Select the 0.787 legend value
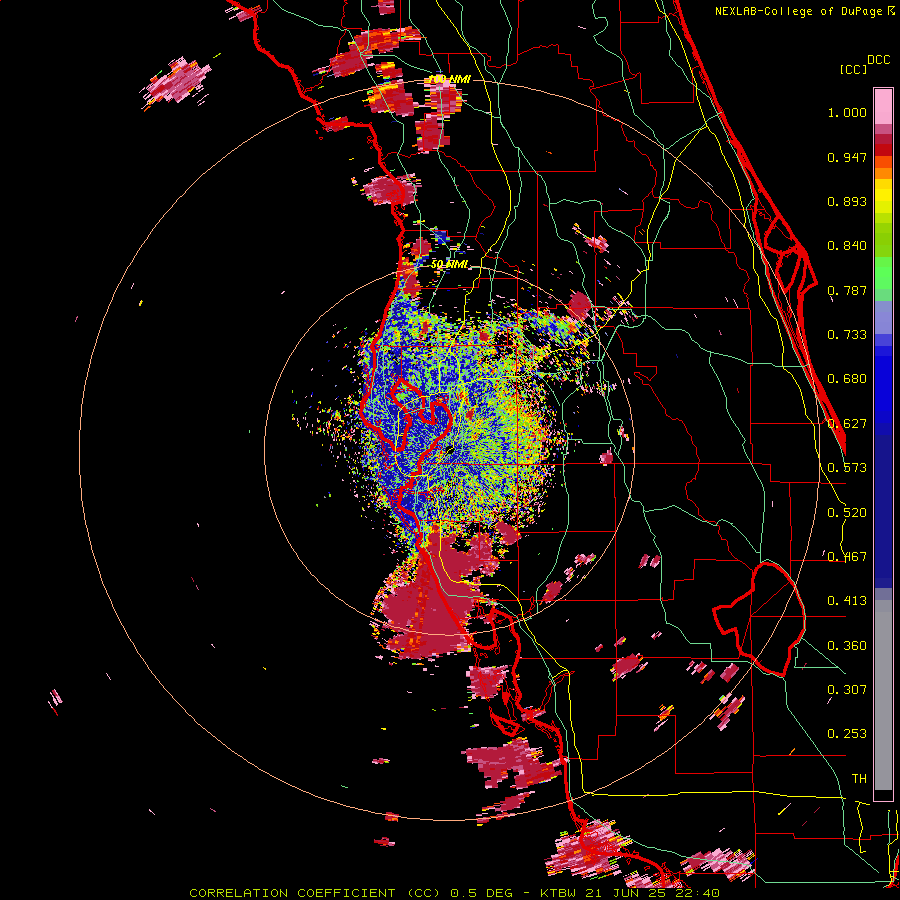This screenshot has height=900, width=900. click(847, 290)
